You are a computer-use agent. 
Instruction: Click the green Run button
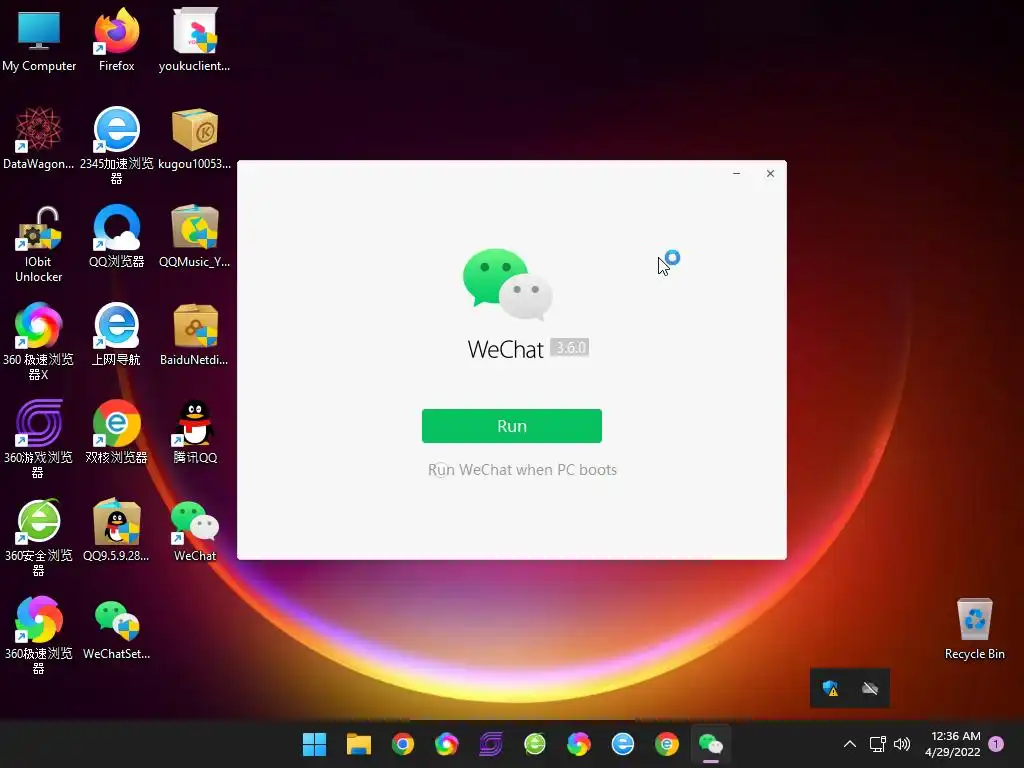pyautogui.click(x=511, y=426)
